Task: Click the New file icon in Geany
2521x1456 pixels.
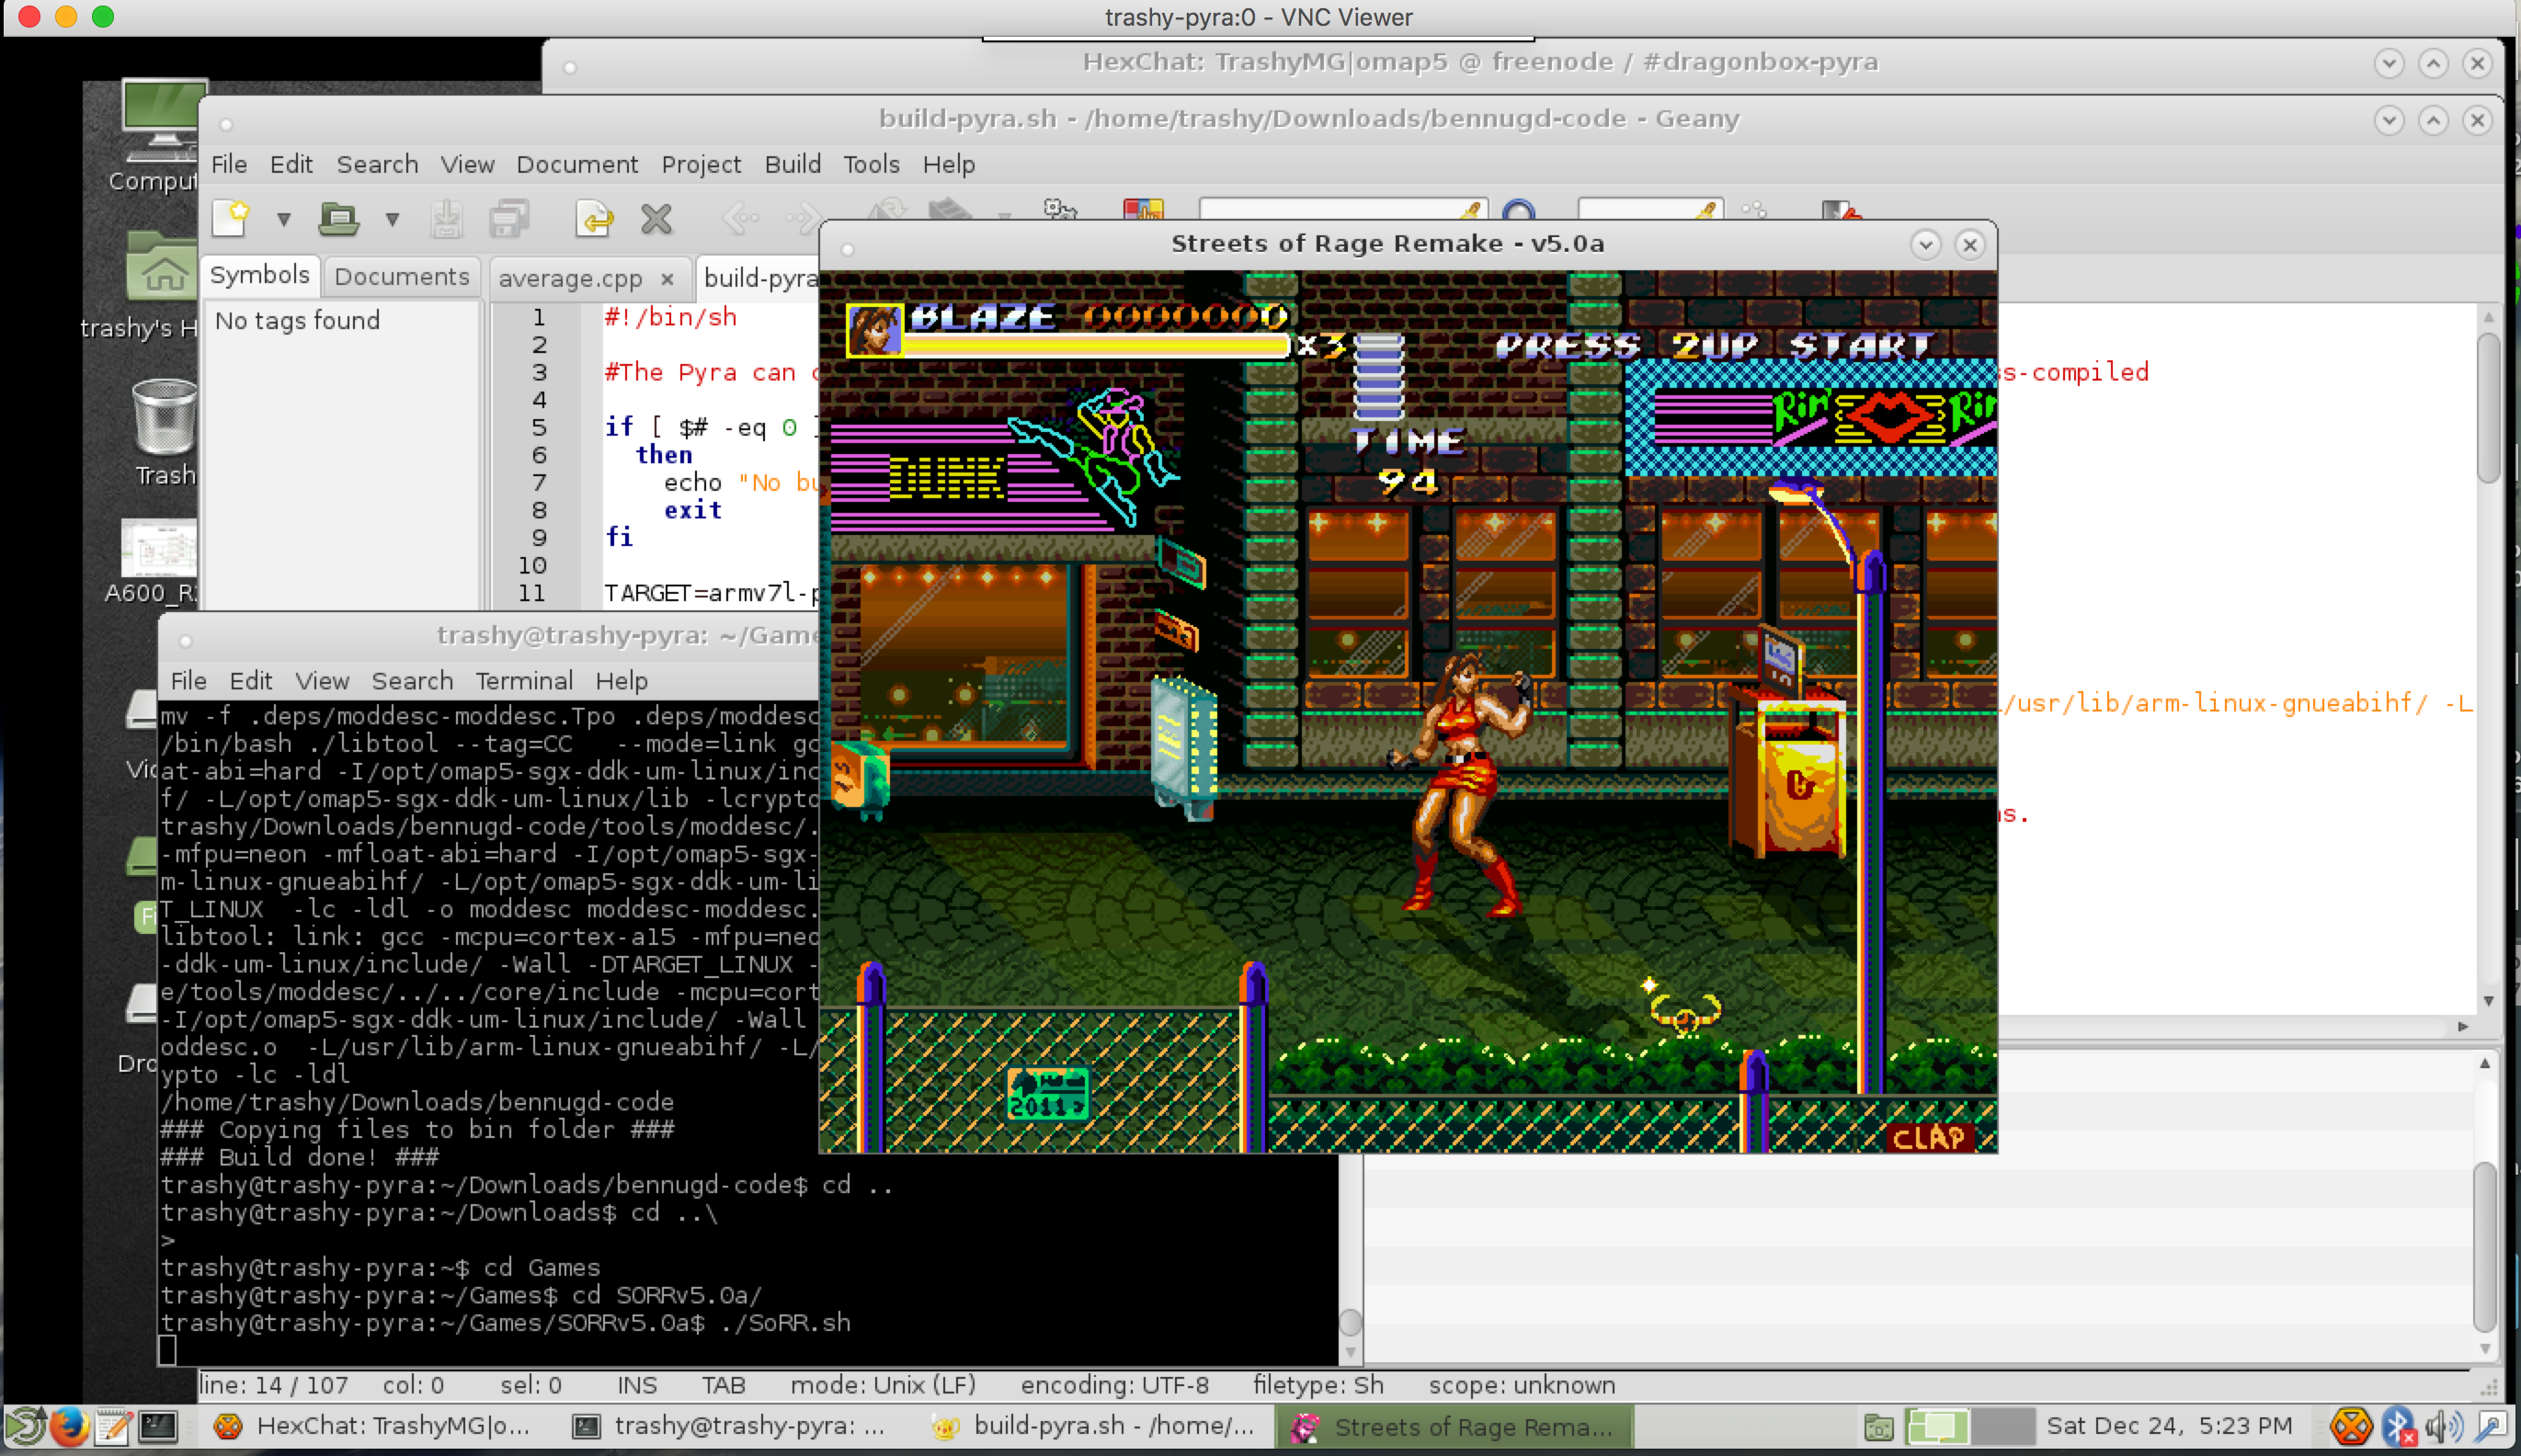Action: pyautogui.click(x=231, y=218)
